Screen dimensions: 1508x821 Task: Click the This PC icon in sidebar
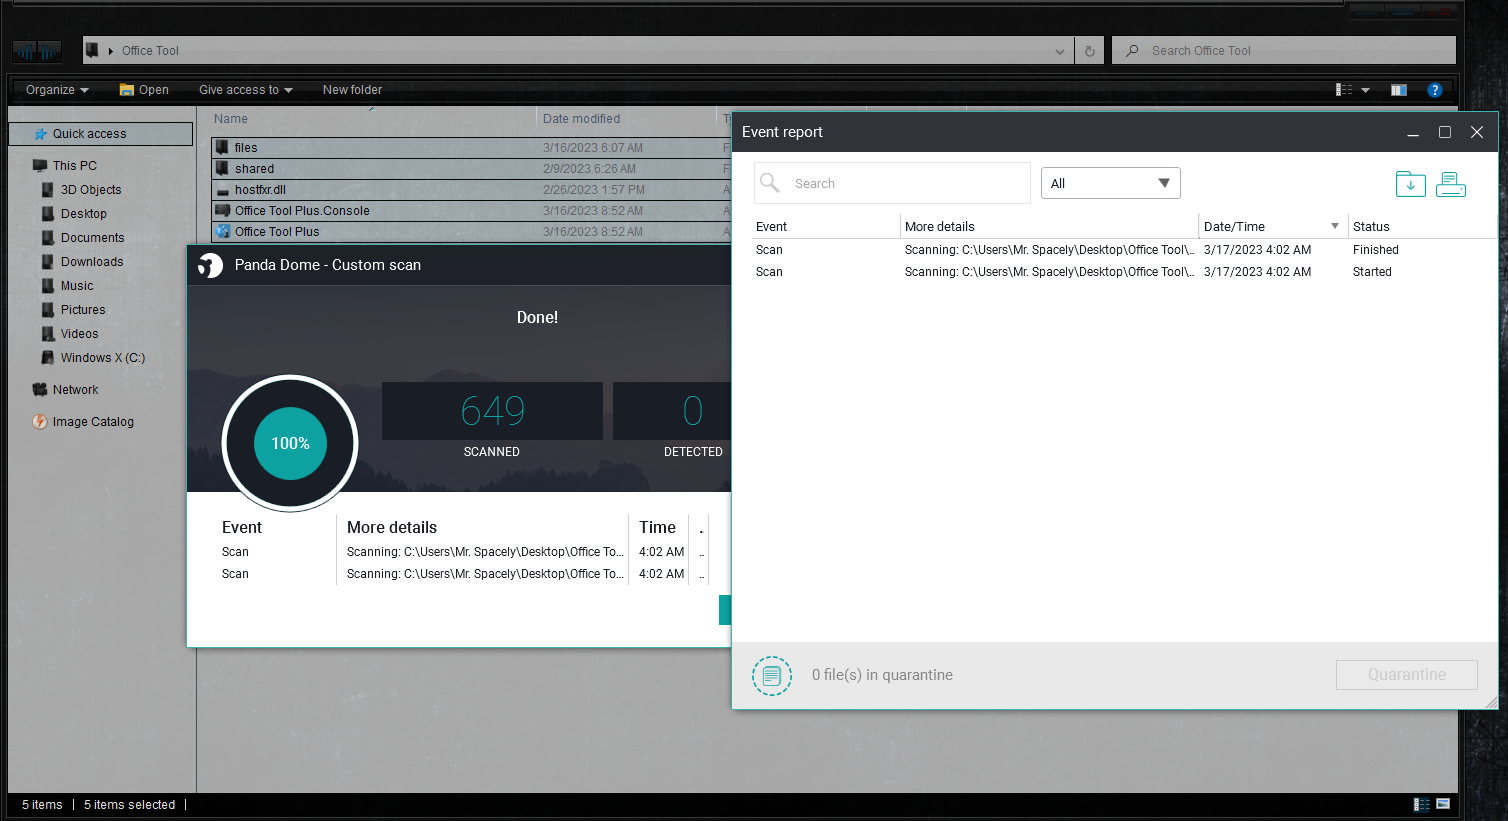click(x=40, y=166)
